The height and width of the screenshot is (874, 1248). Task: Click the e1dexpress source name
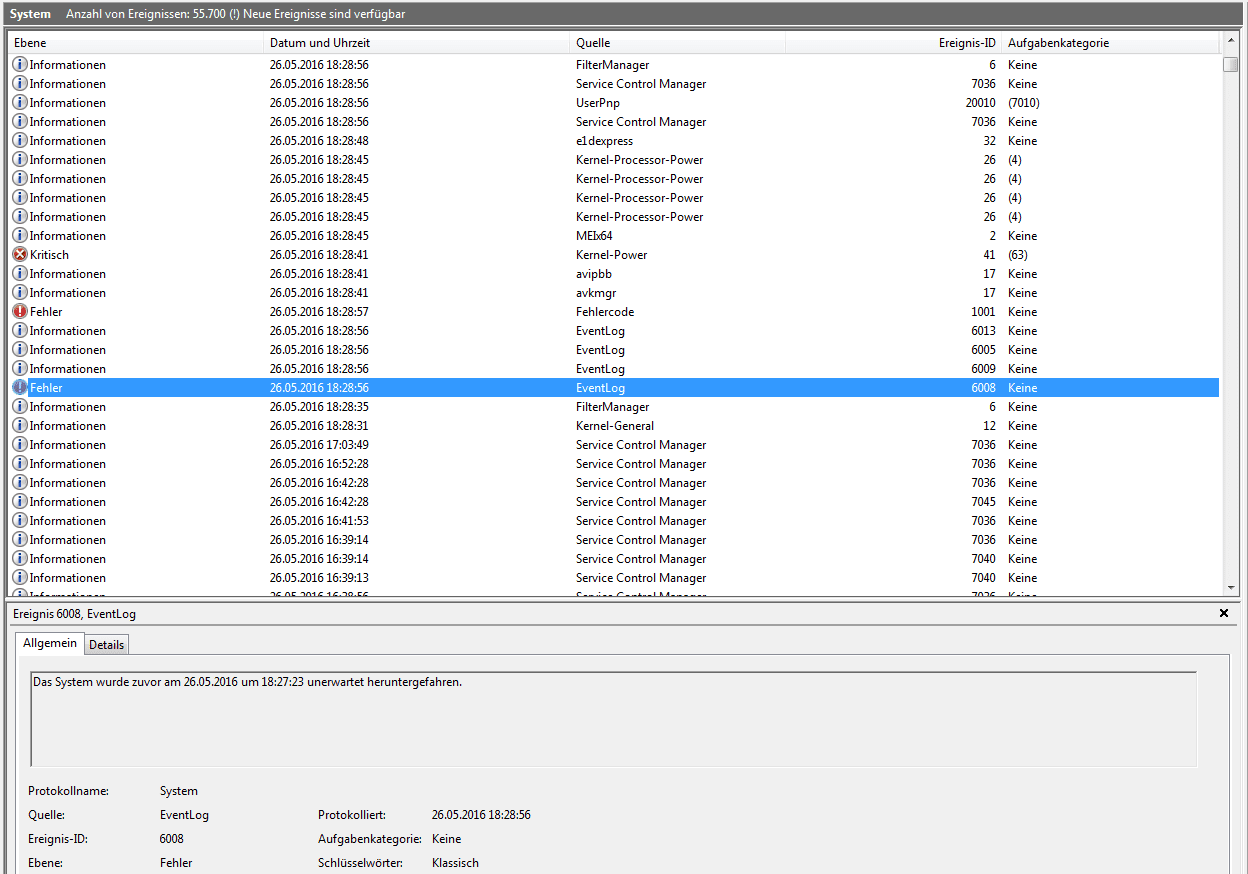604,141
